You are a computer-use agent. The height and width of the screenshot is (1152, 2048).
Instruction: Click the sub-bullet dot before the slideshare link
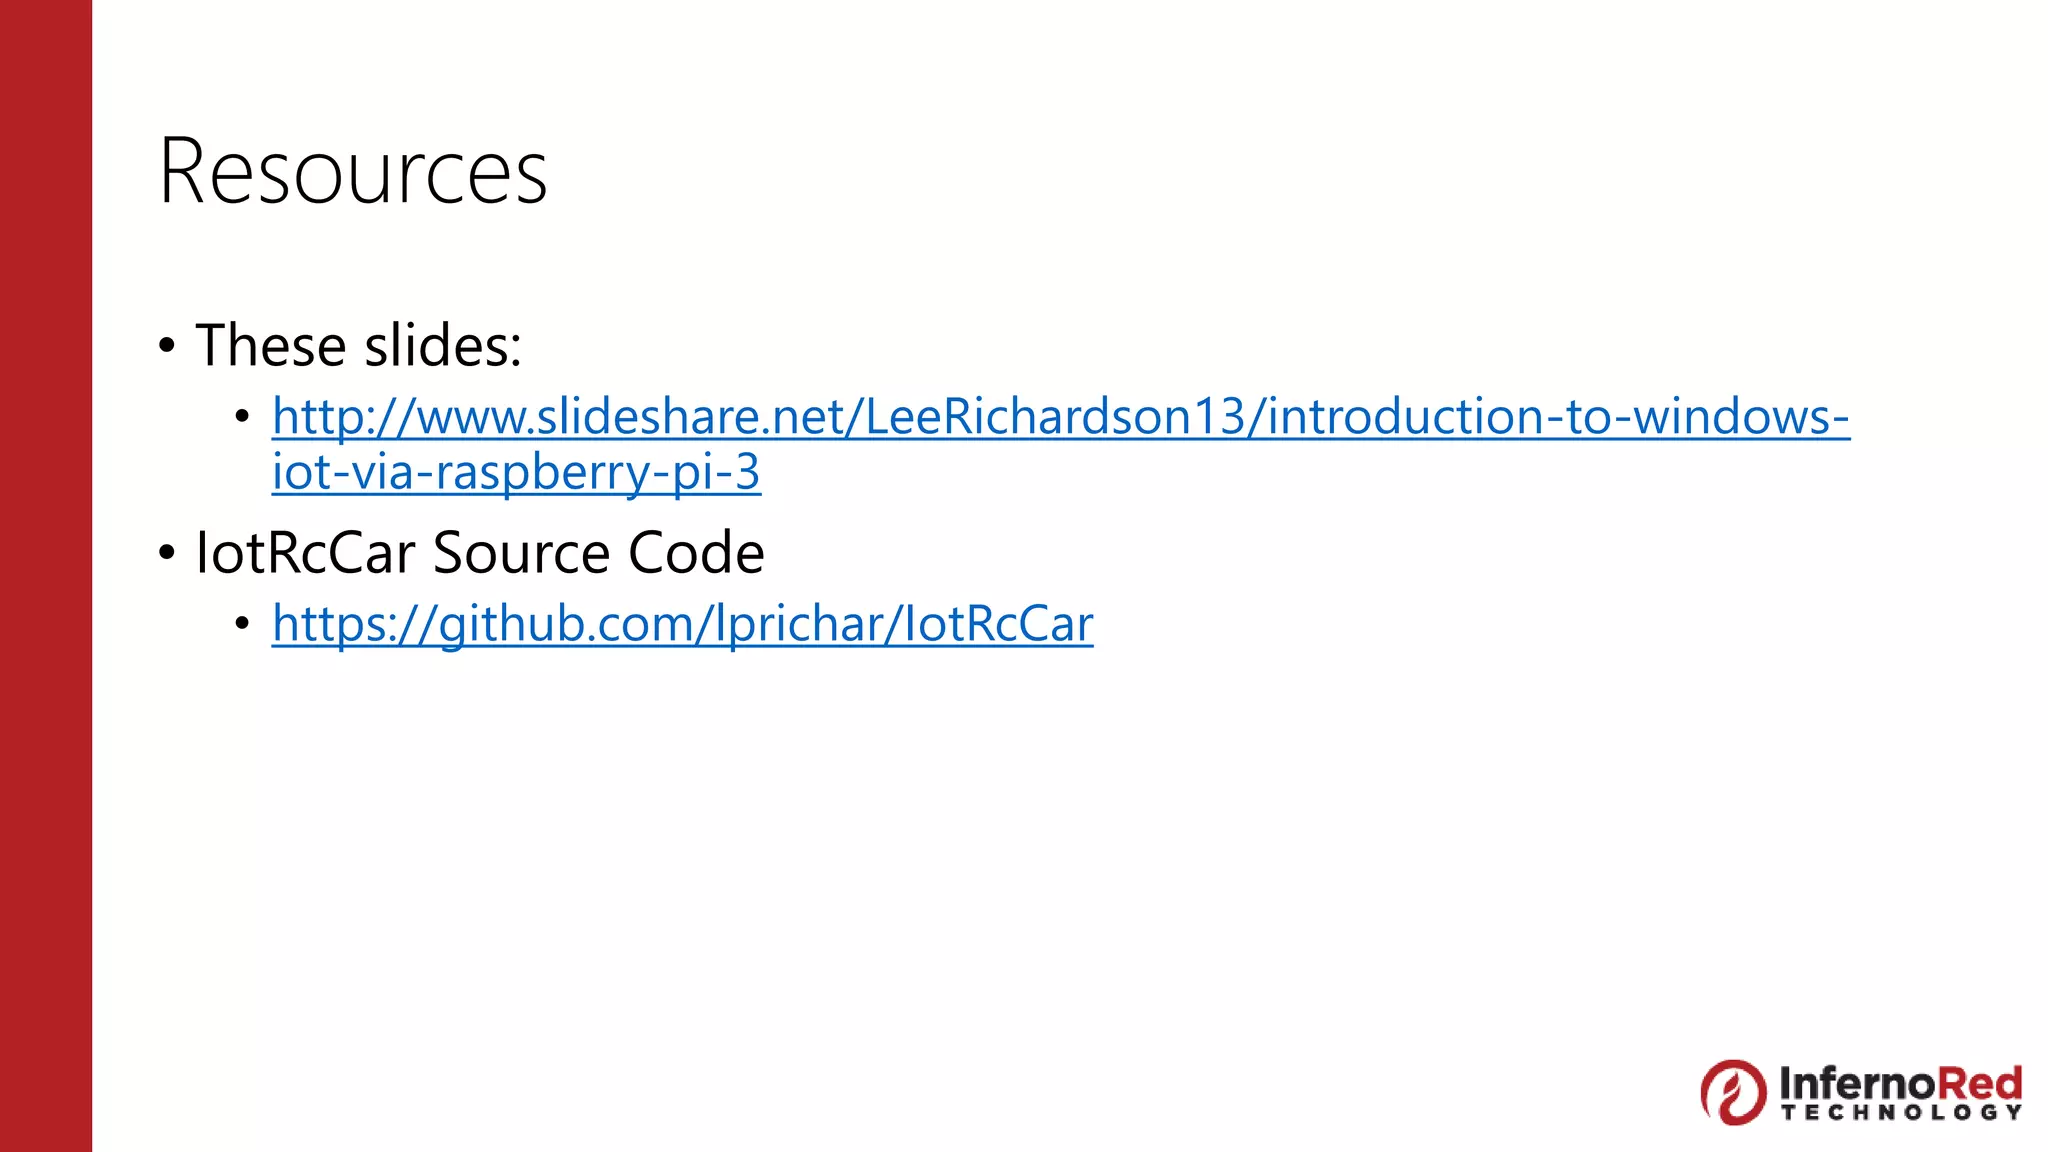click(x=242, y=417)
